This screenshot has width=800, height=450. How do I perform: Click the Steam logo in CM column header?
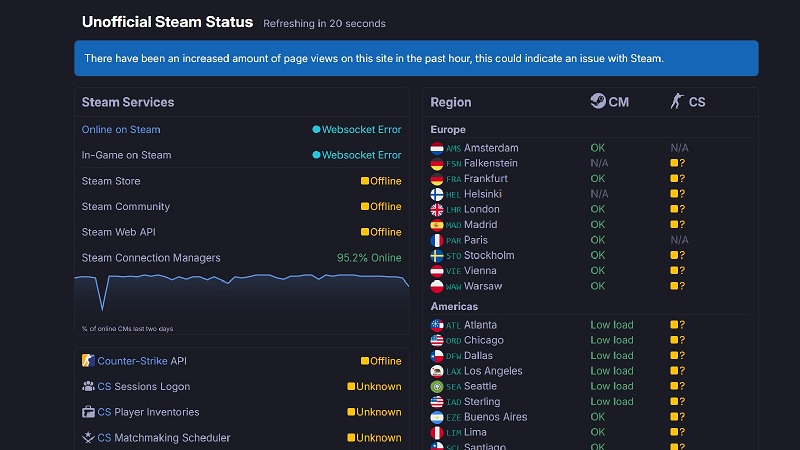click(596, 102)
